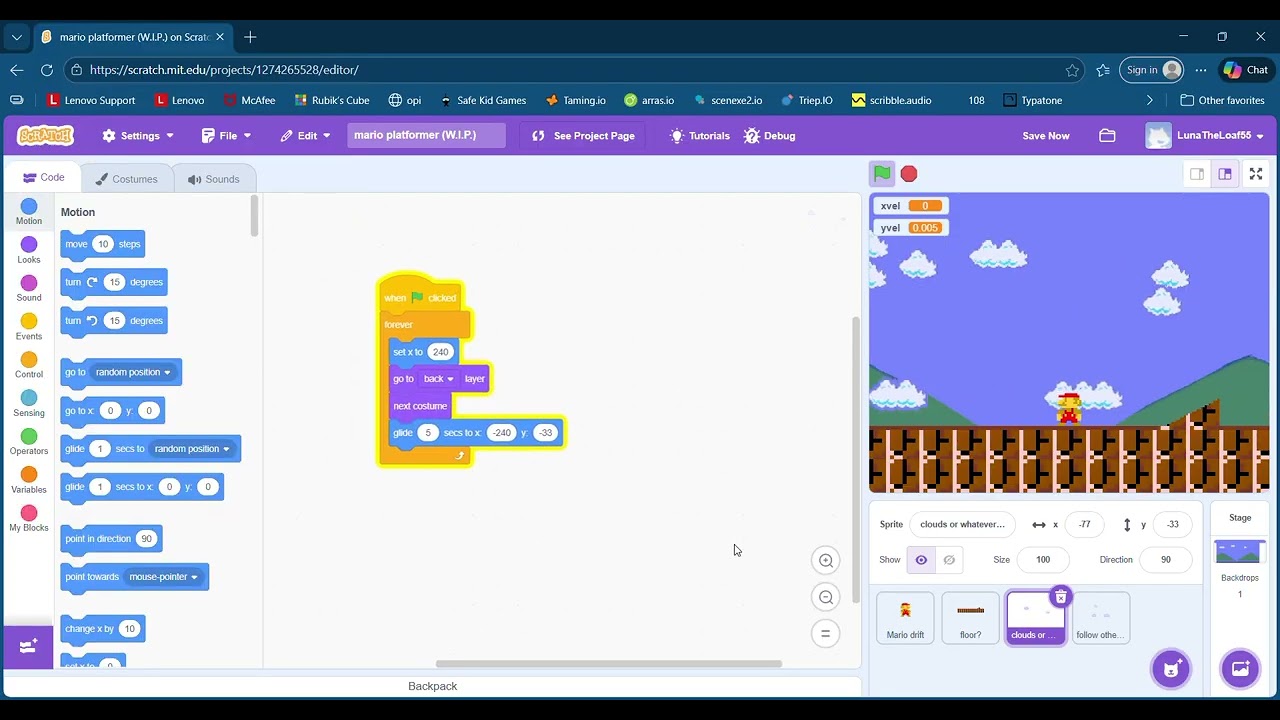The width and height of the screenshot is (1280, 720).
Task: Click the sprite Size field
Action: click(x=1042, y=560)
